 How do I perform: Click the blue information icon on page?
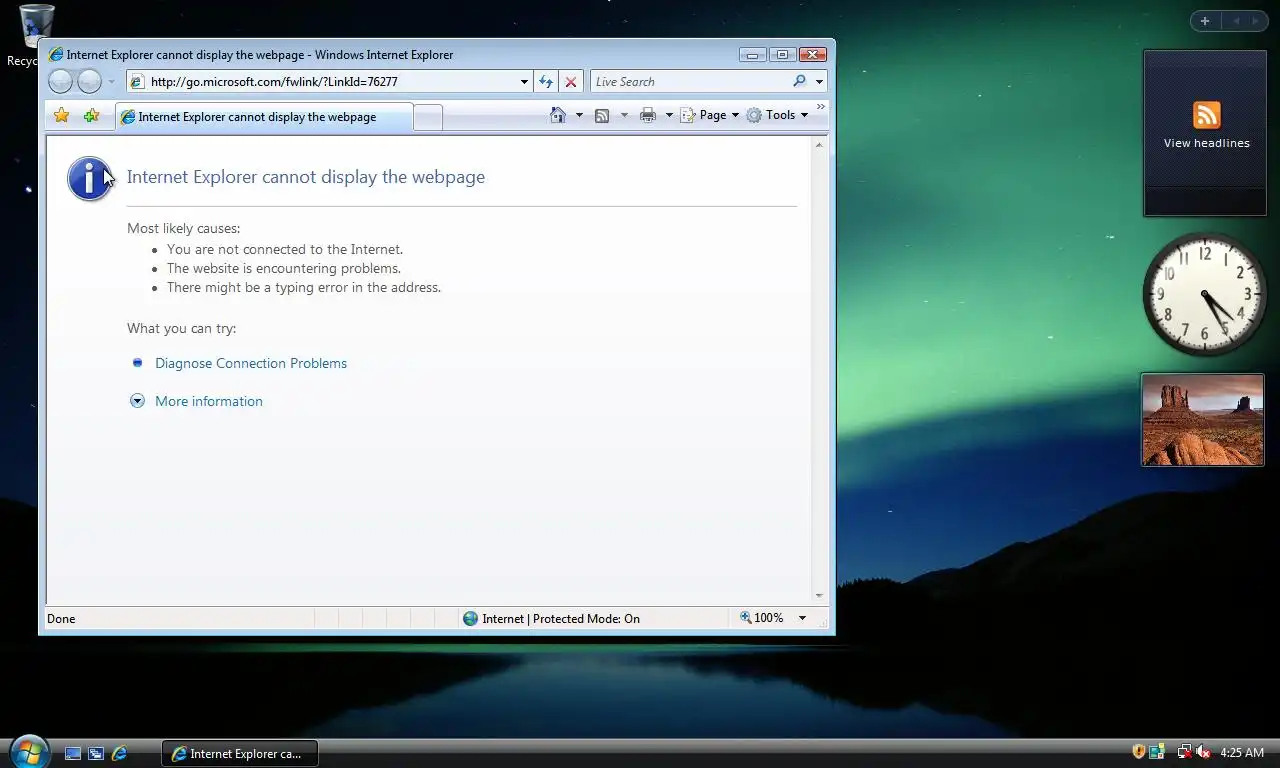pos(90,179)
